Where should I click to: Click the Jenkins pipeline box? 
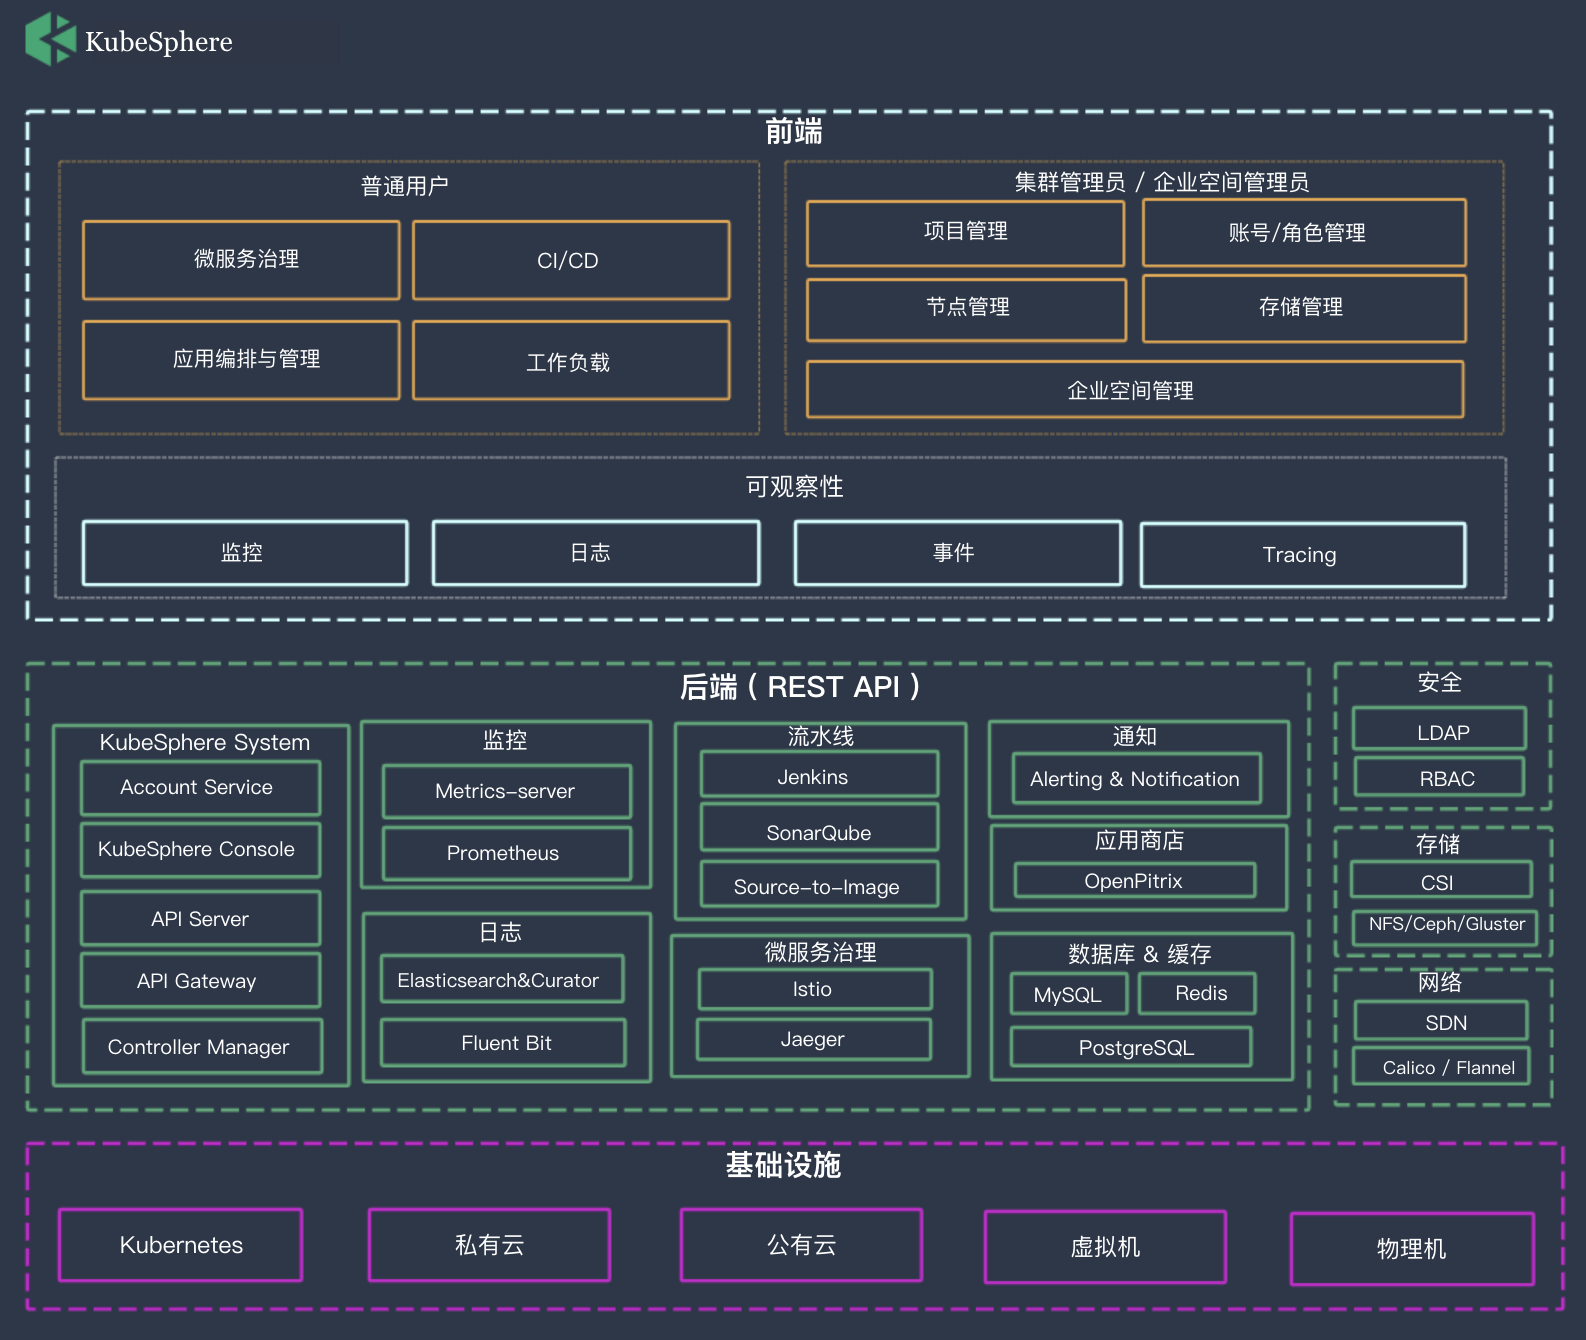click(x=818, y=777)
